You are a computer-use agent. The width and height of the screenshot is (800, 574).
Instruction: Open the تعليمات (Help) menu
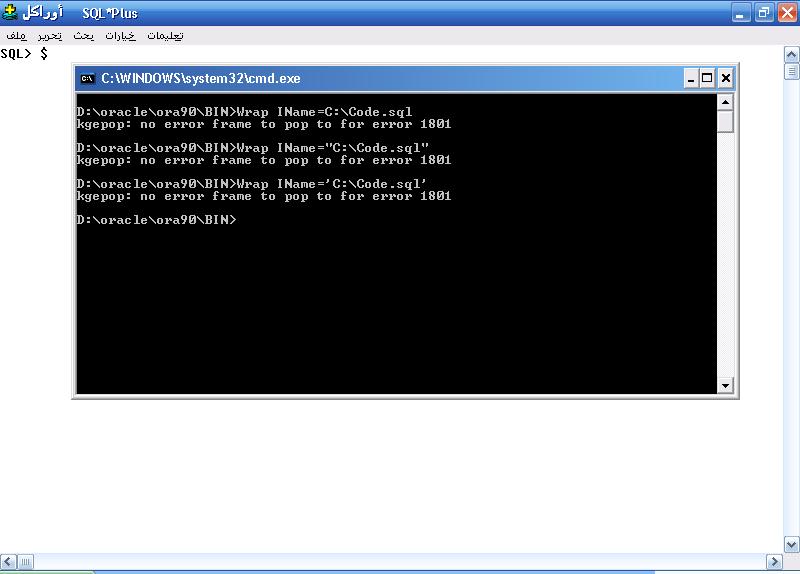click(x=165, y=36)
